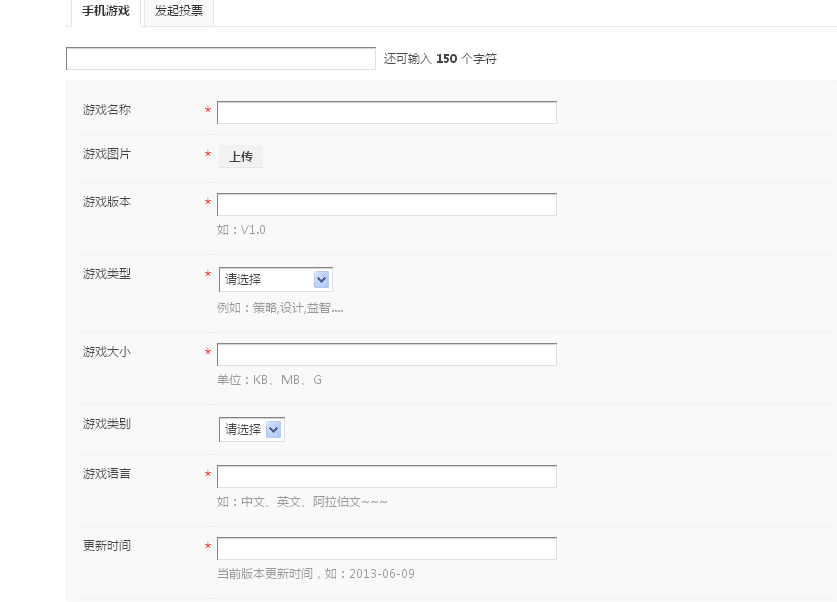The height and width of the screenshot is (602, 837).
Task: Click the 还可输入 150 个字符 counter text
Action: click(x=440, y=58)
